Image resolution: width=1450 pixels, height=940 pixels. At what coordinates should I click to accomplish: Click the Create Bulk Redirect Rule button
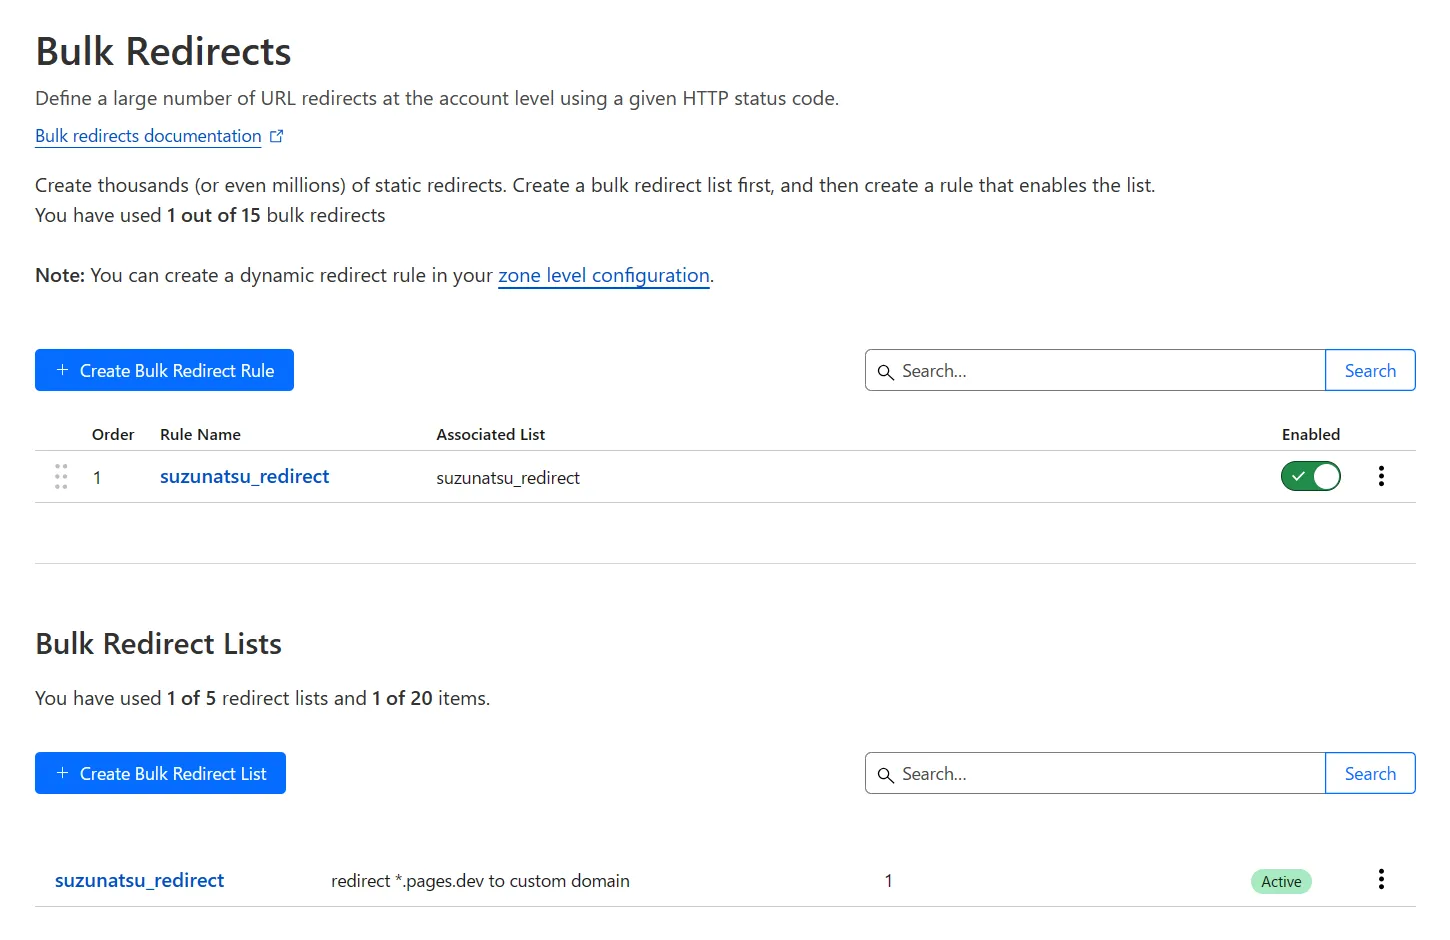pos(164,370)
